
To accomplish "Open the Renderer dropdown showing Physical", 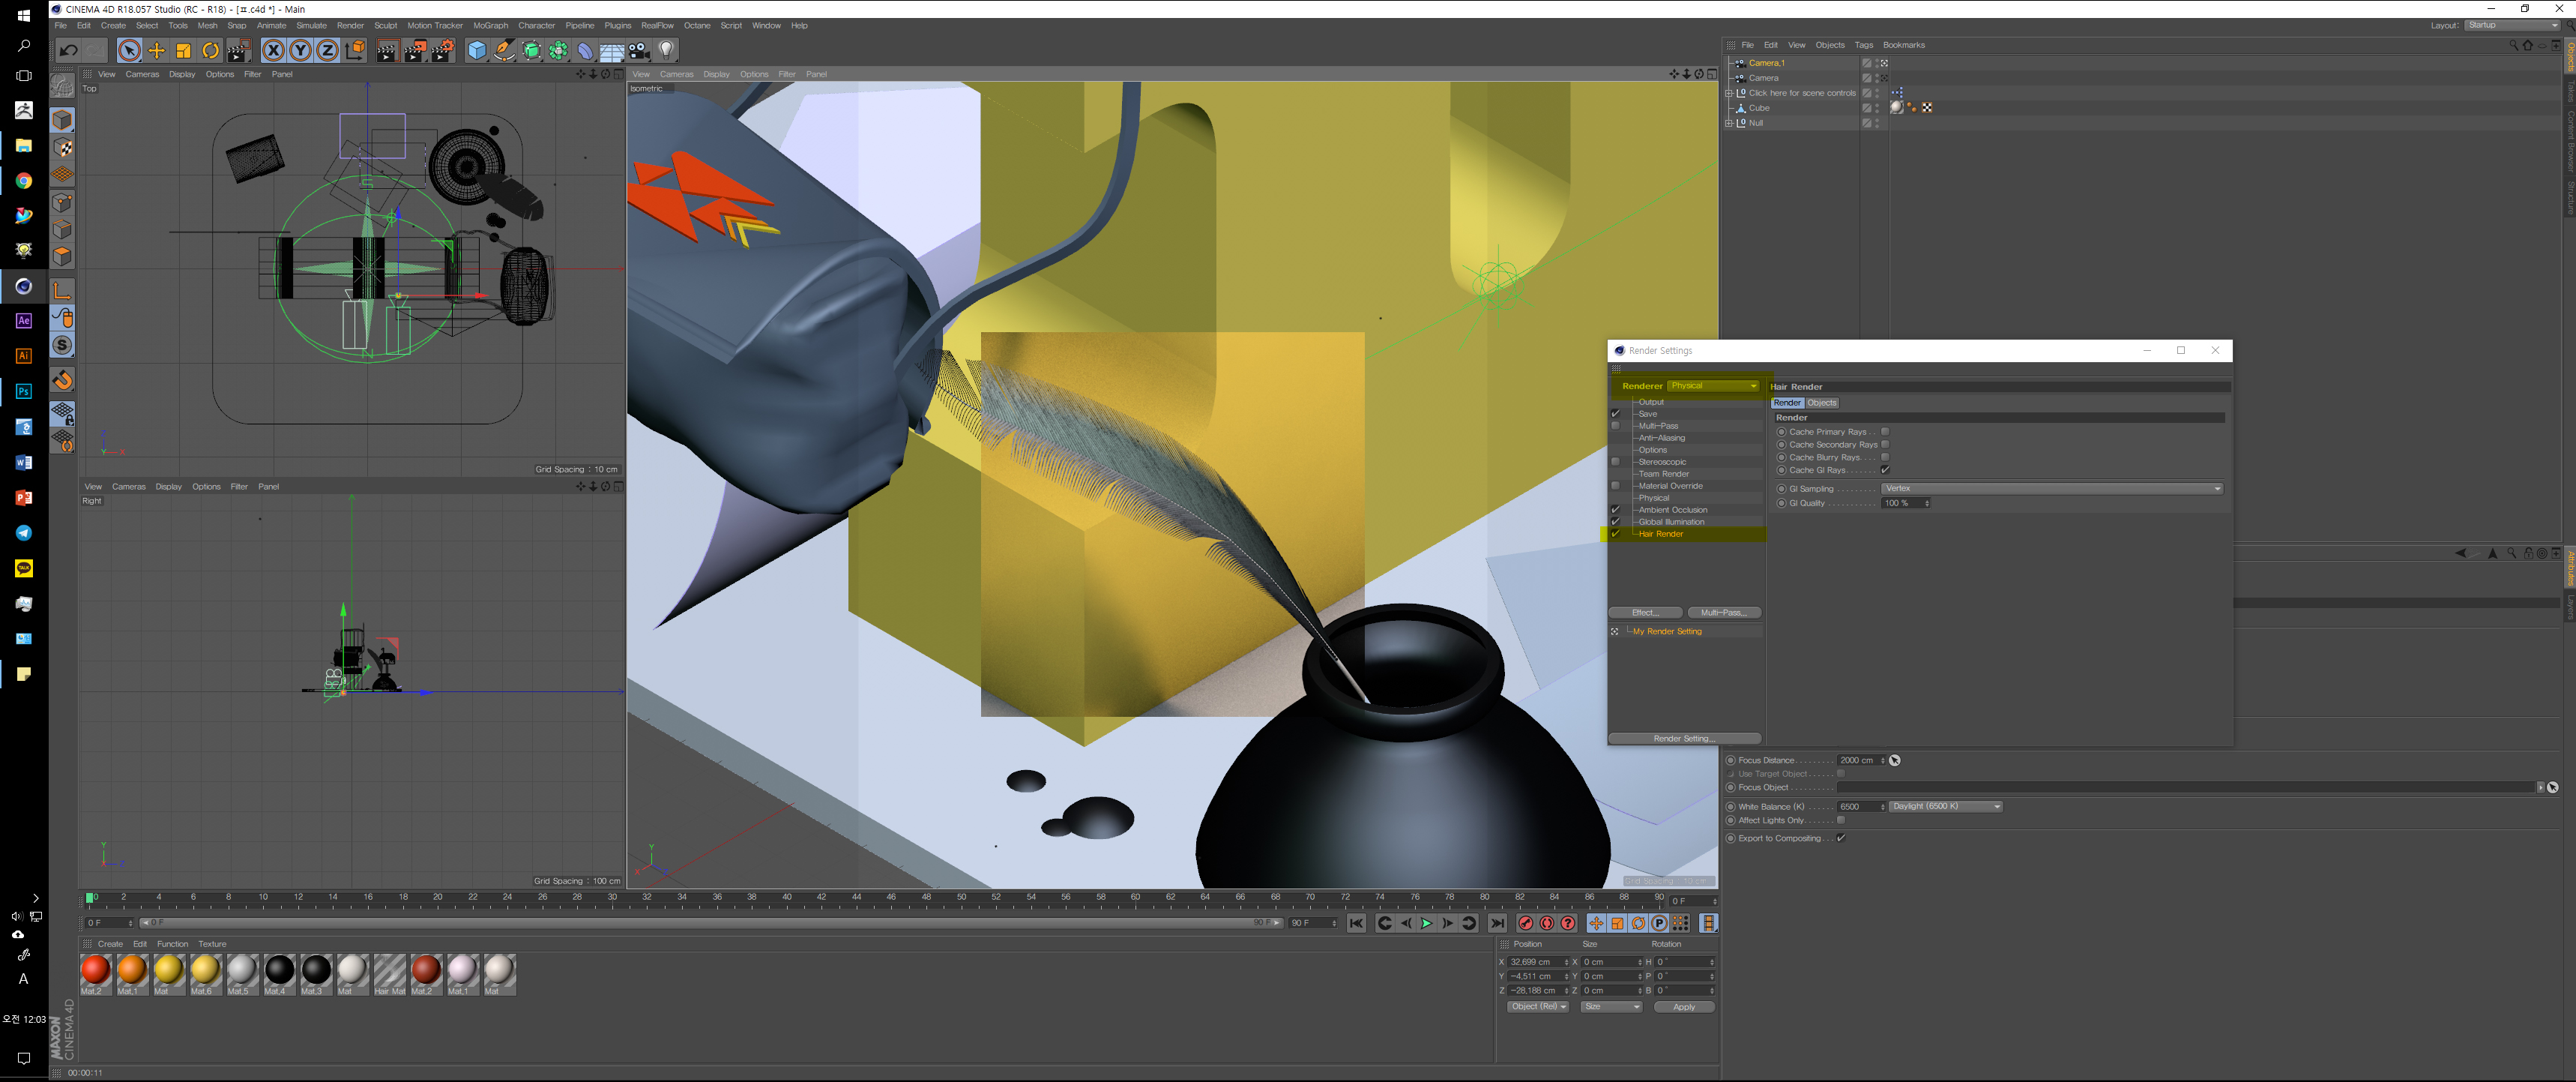I will [1713, 386].
